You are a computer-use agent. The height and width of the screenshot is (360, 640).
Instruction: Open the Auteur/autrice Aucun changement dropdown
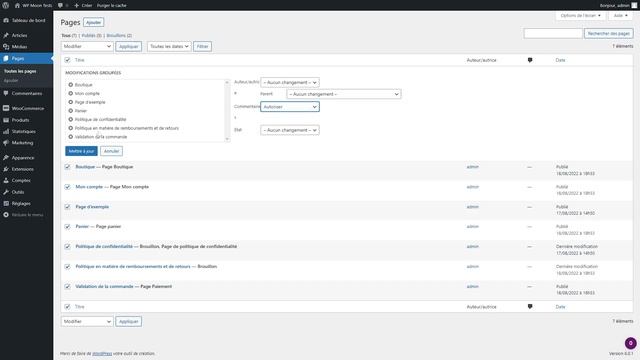290,82
